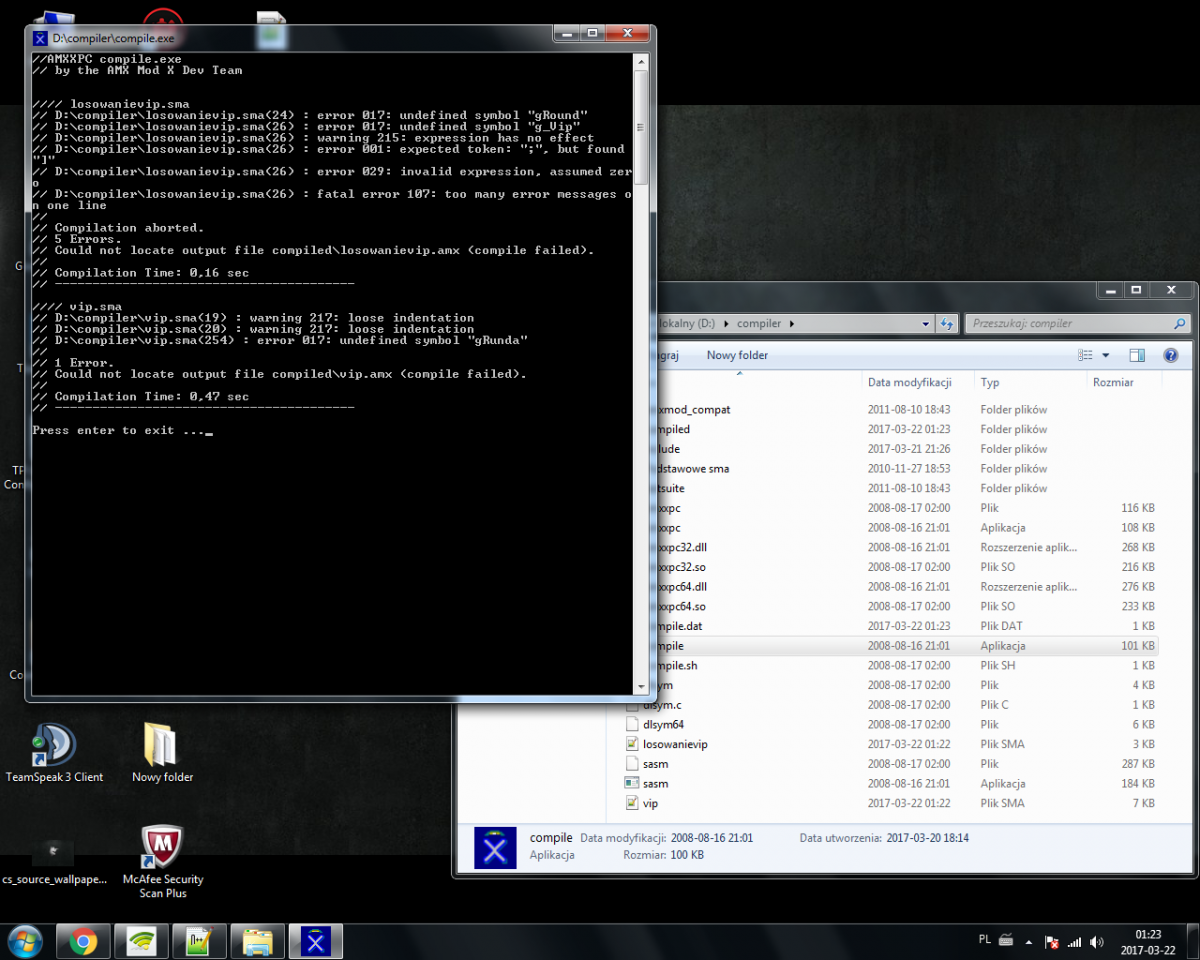Image resolution: width=1200 pixels, height=960 pixels.
Task: Open the Action Center flag icon
Action: [1051, 942]
